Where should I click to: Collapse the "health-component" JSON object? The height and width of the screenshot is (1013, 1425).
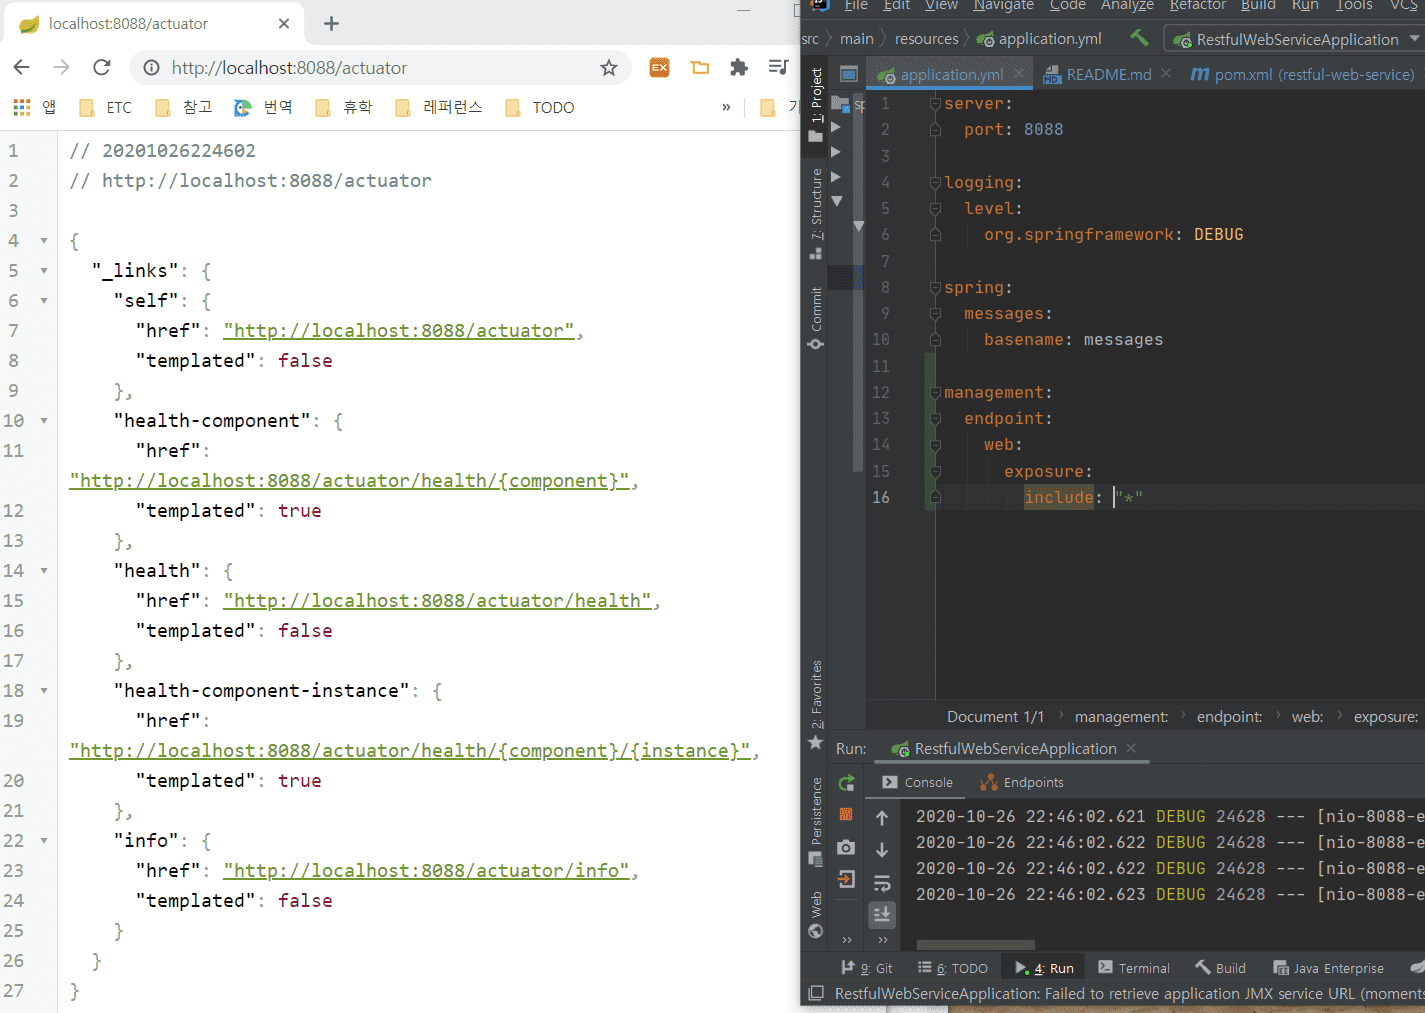click(44, 421)
